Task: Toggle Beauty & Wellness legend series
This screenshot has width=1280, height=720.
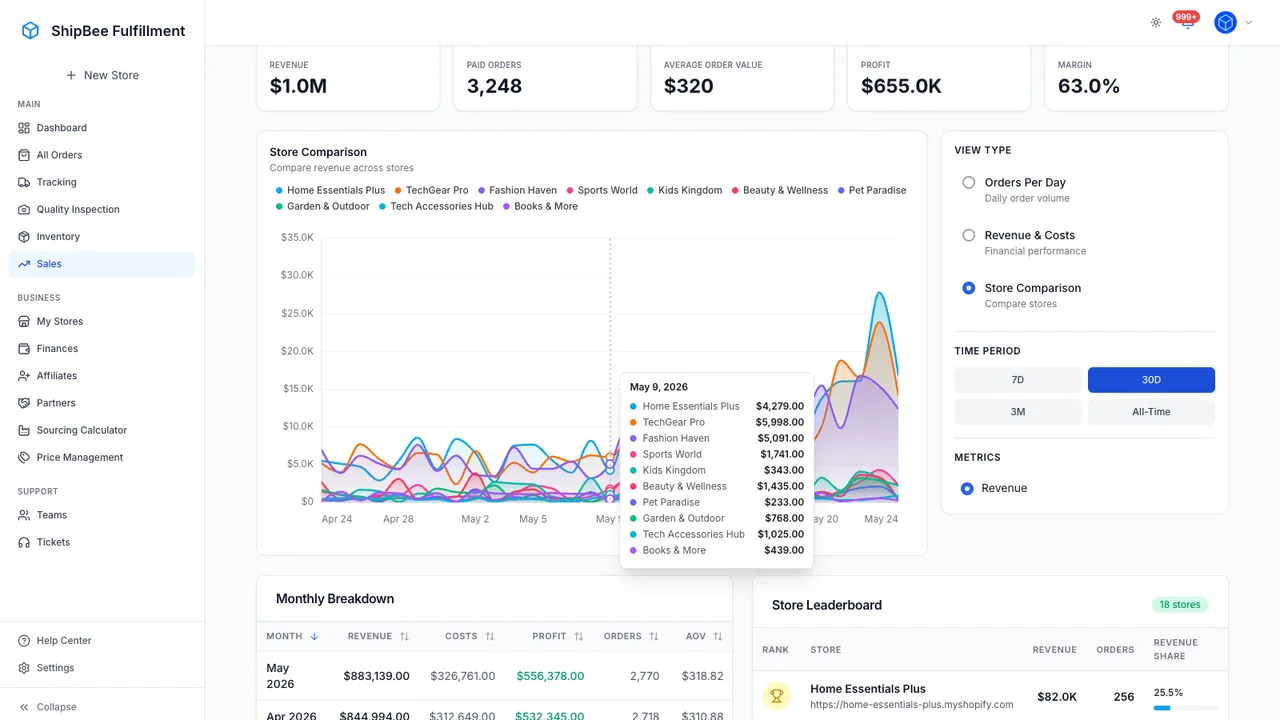Action: pyautogui.click(x=780, y=190)
